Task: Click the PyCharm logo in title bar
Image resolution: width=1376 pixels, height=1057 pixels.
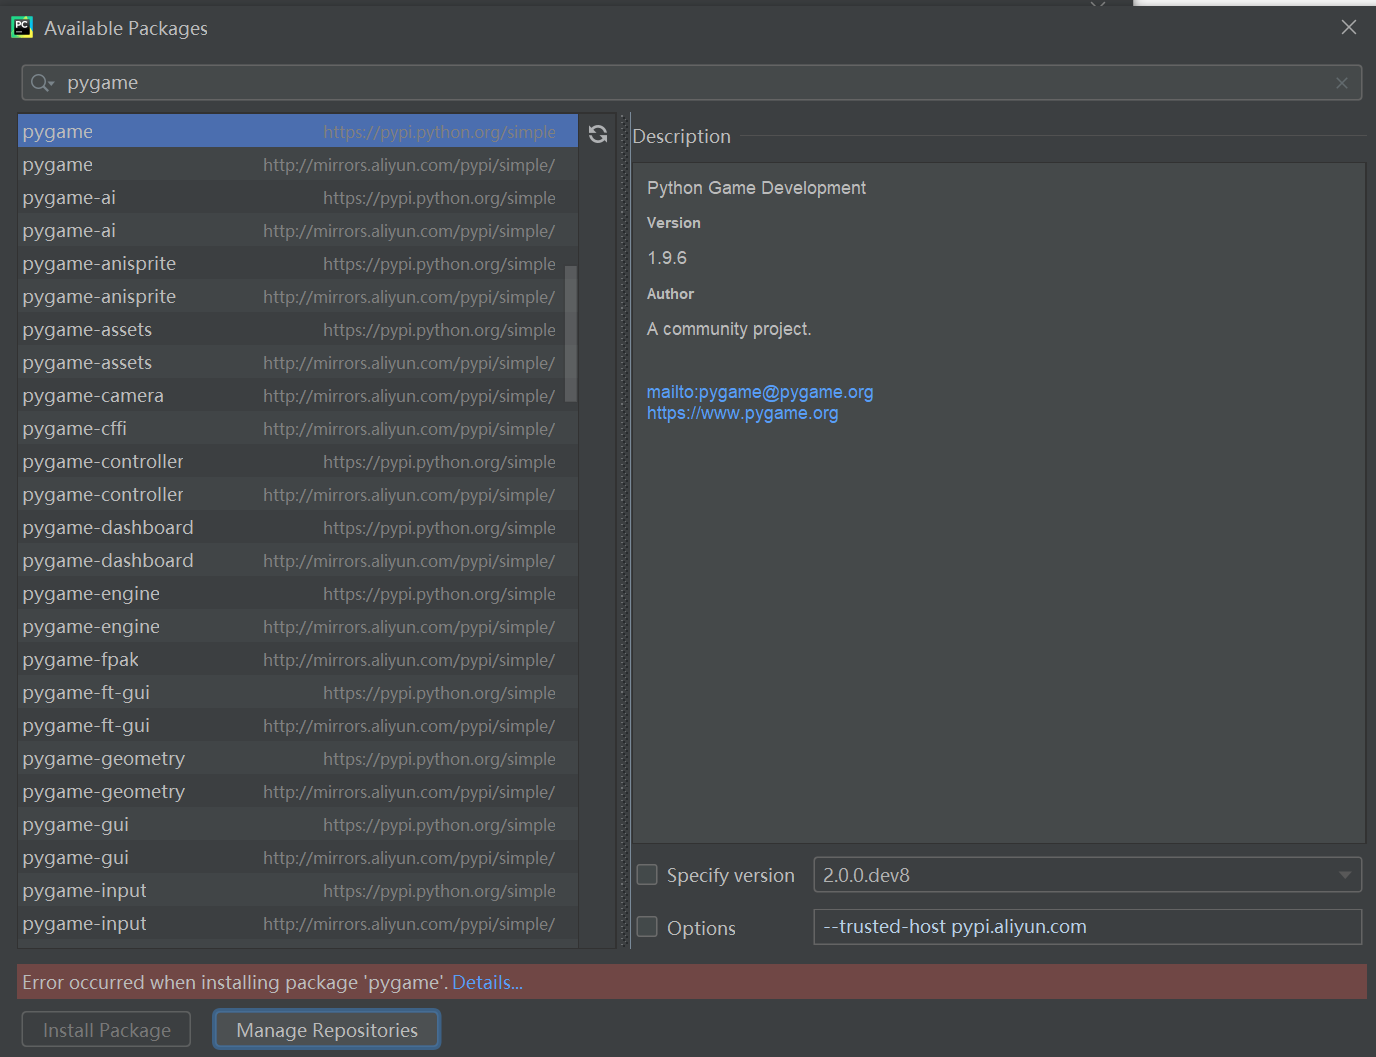Action: tap(22, 27)
